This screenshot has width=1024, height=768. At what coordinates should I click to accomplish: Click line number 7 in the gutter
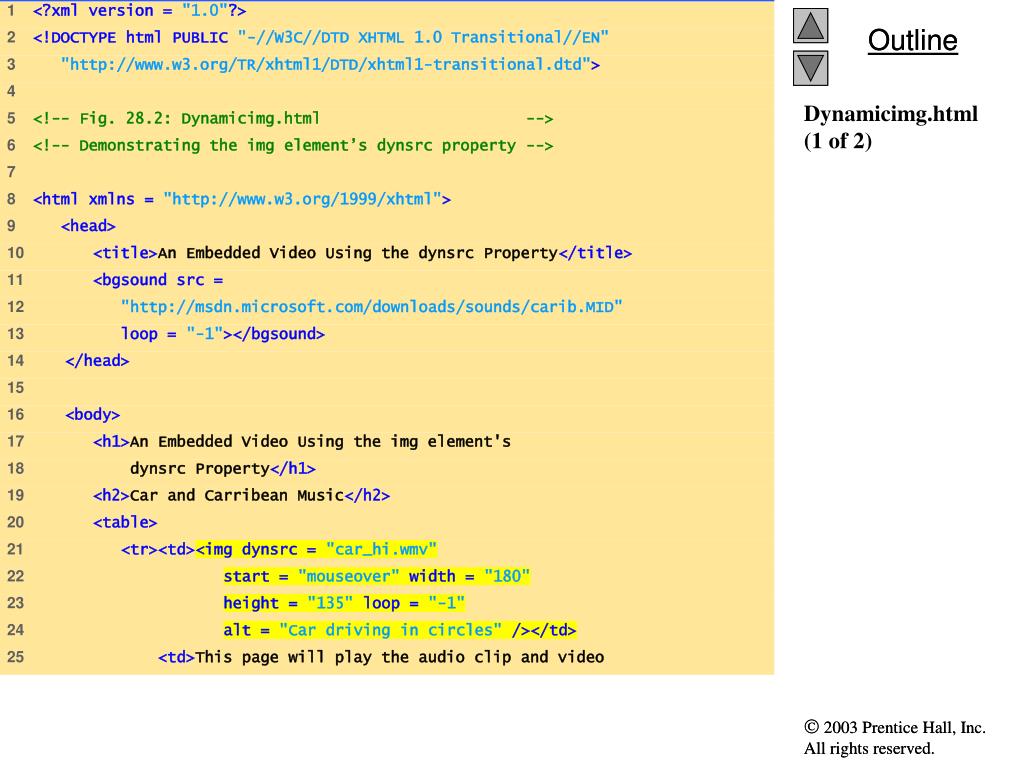click(x=11, y=172)
